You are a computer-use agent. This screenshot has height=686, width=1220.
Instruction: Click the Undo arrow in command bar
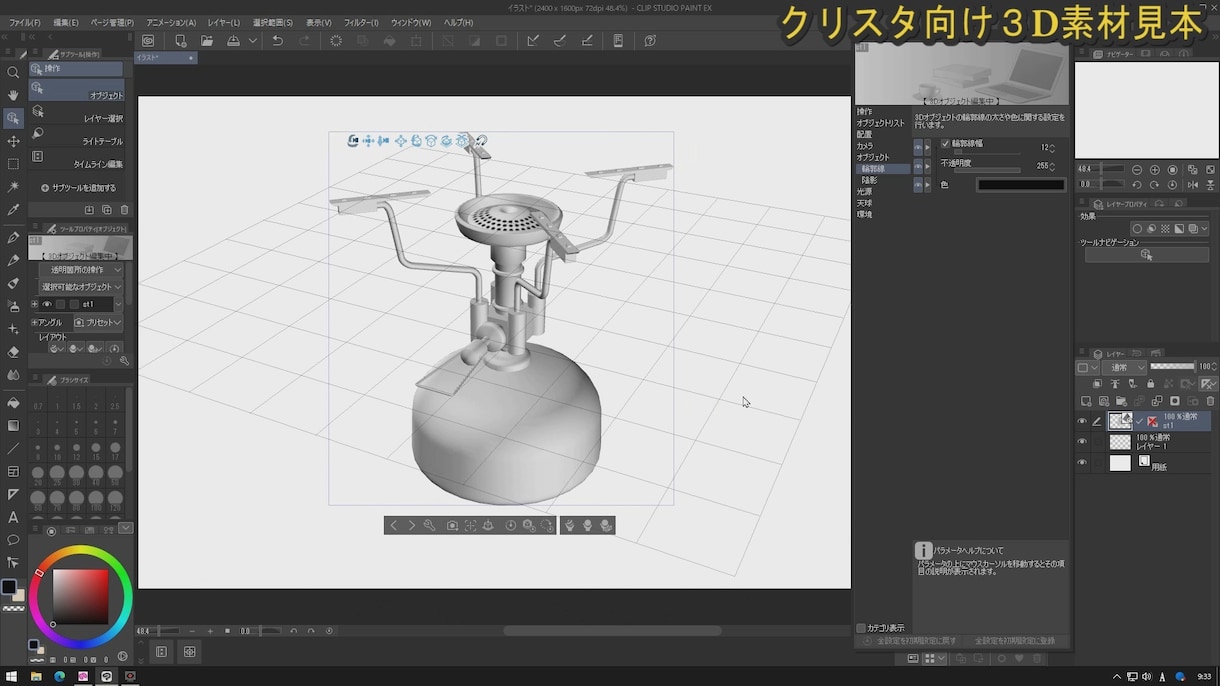click(x=277, y=41)
